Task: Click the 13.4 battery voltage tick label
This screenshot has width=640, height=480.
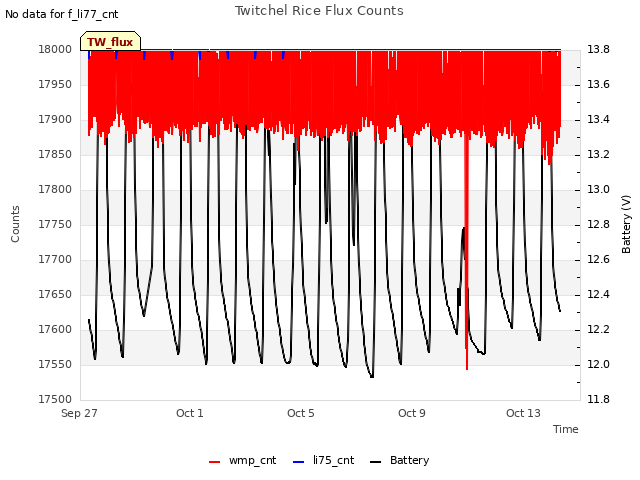Action: (598, 120)
